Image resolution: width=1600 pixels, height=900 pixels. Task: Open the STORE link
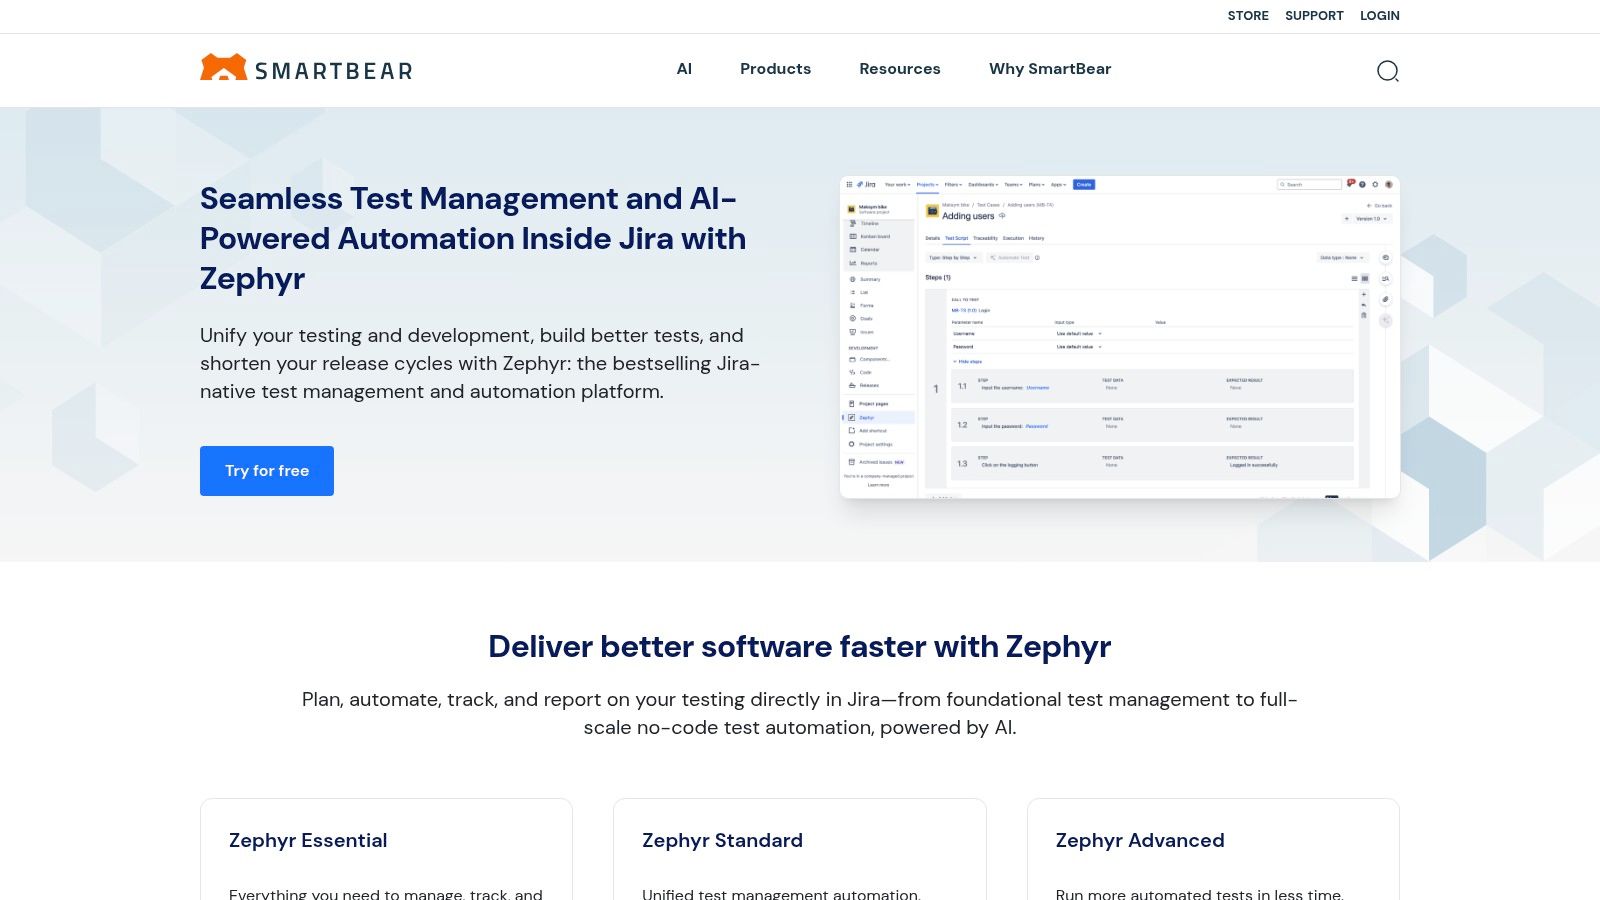coord(1248,16)
